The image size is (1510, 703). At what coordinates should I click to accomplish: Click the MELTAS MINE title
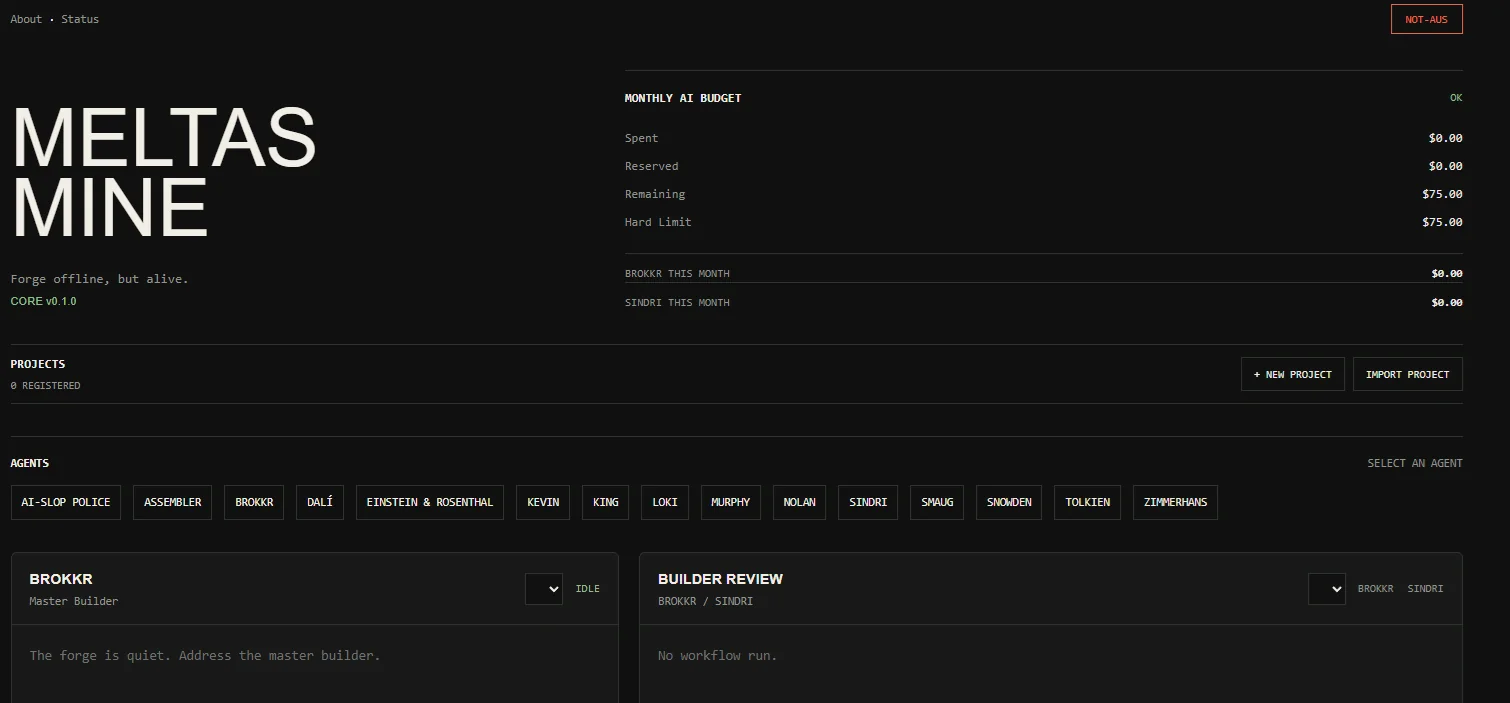[x=164, y=172]
